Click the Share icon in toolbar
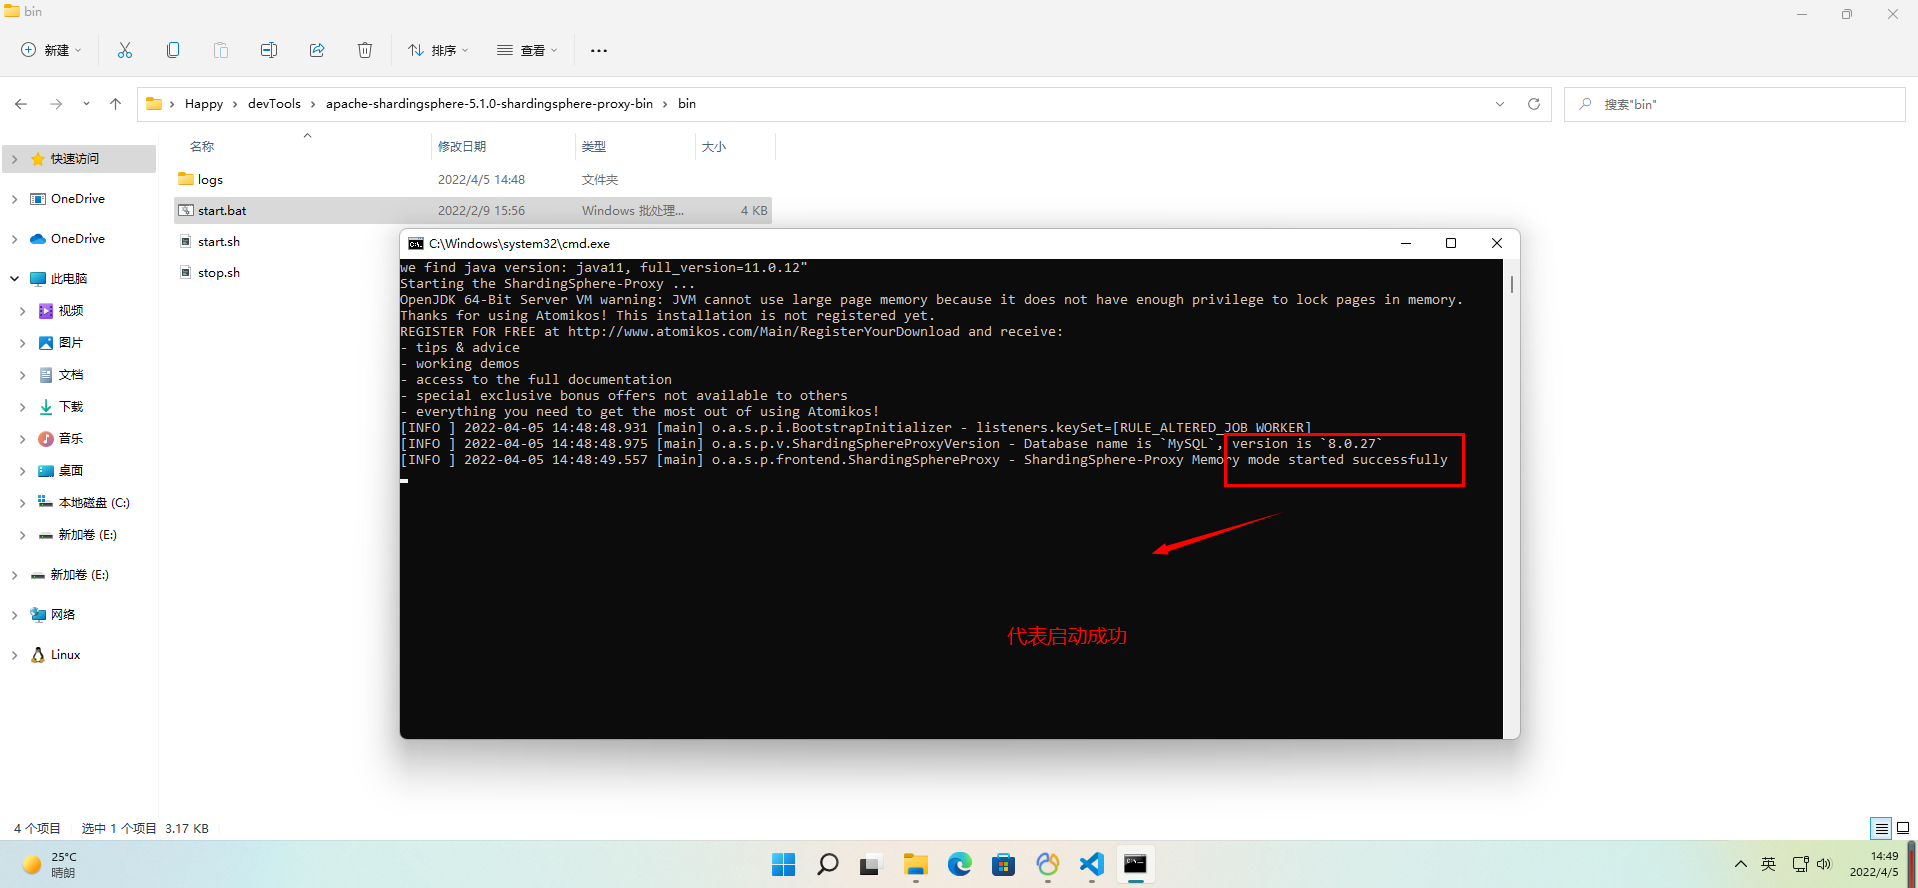The height and width of the screenshot is (888, 1918). (317, 50)
